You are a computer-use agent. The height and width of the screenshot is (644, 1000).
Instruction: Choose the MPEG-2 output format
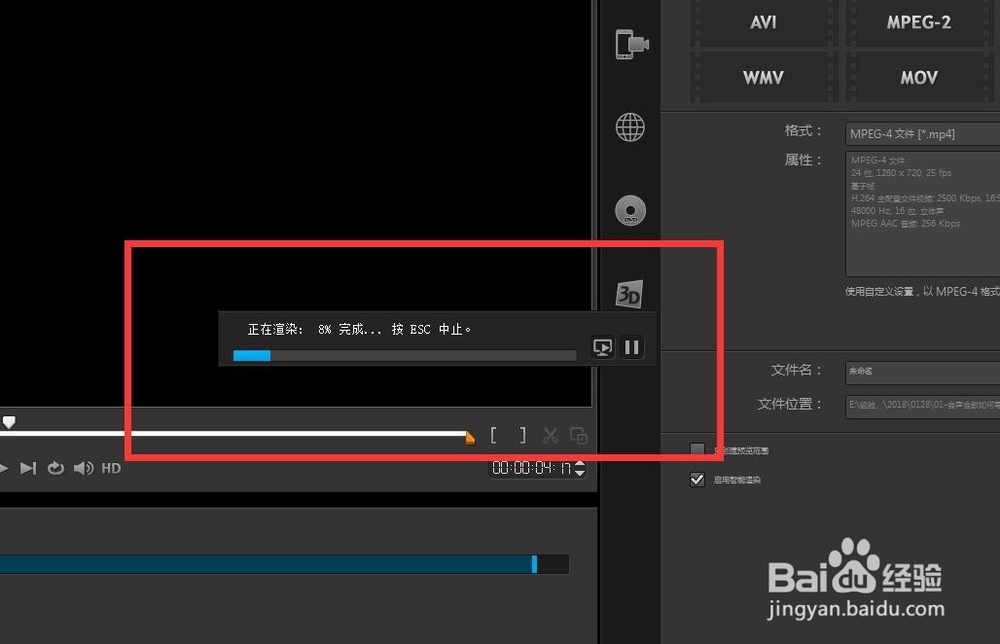(919, 22)
